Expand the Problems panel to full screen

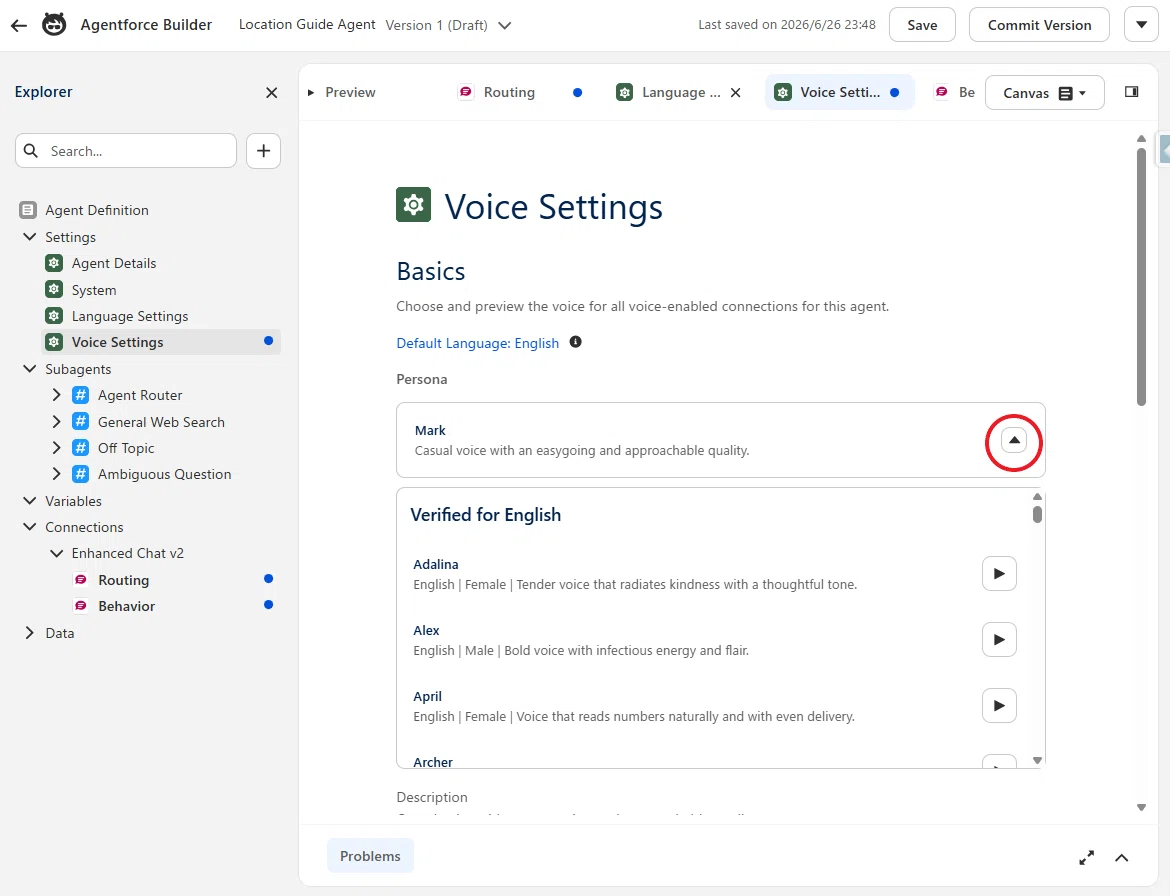pos(1086,858)
